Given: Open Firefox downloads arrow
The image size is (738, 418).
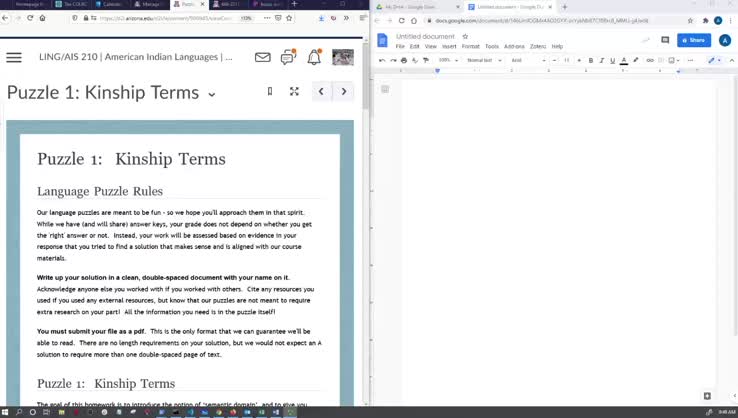Looking at the screenshot, I should click(321, 18).
